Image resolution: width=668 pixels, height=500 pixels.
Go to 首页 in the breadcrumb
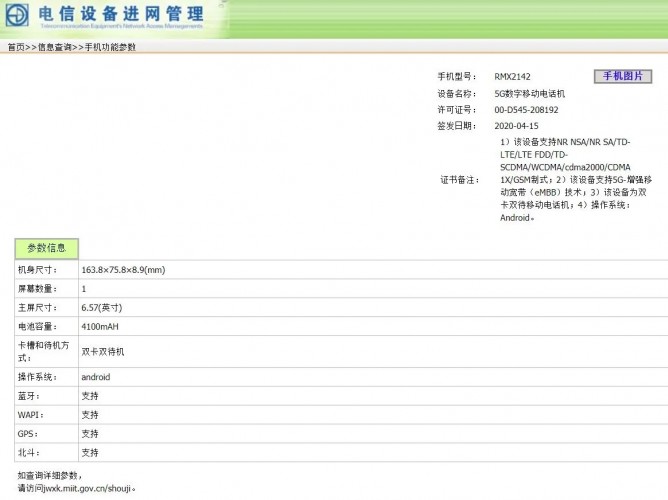point(16,47)
